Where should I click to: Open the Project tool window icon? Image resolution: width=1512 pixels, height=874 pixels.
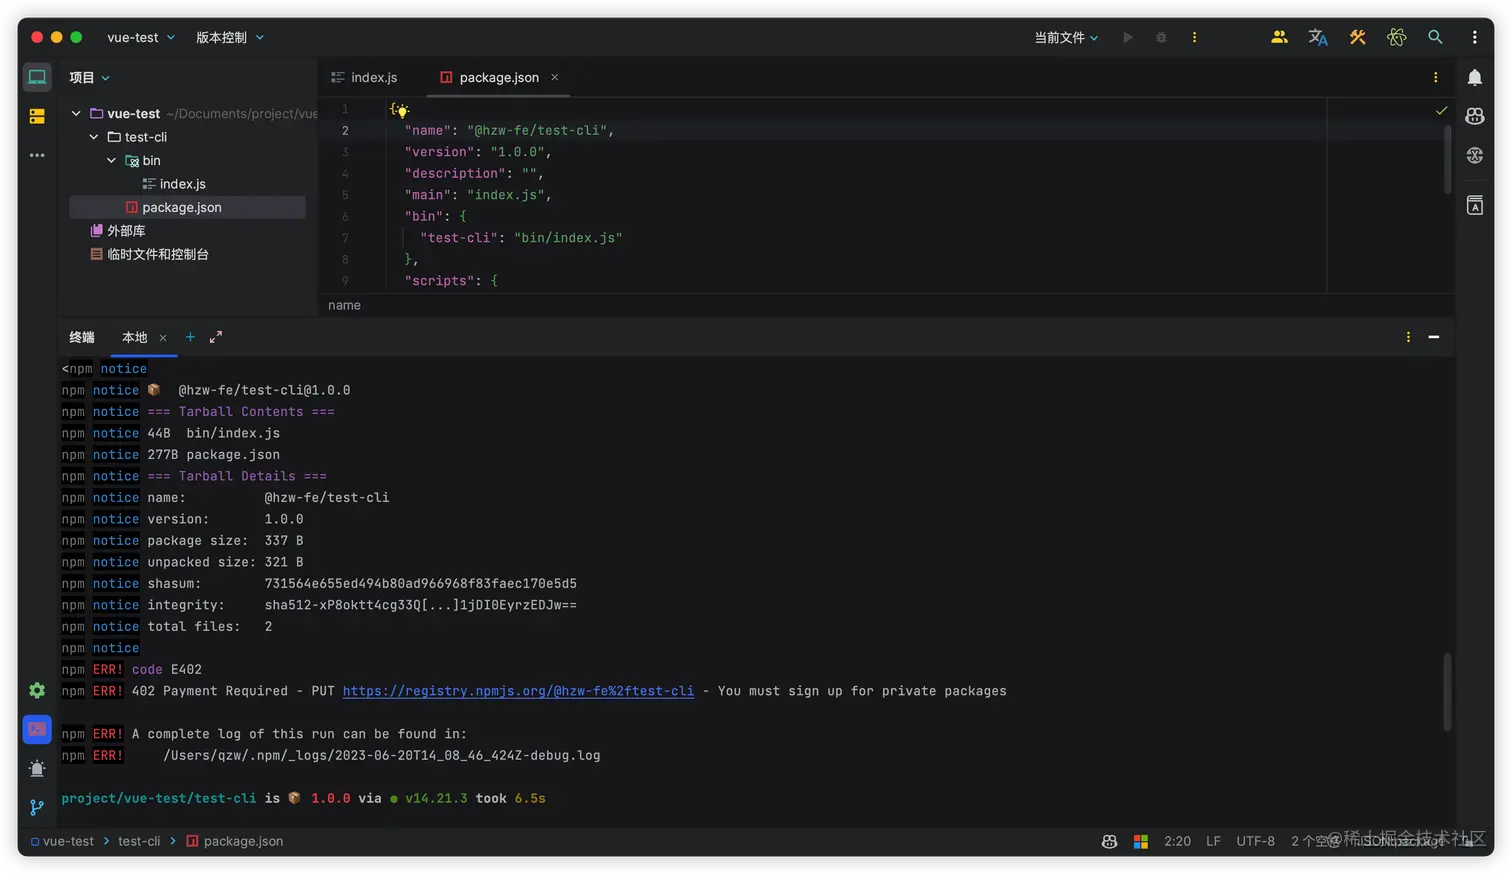pyautogui.click(x=37, y=77)
